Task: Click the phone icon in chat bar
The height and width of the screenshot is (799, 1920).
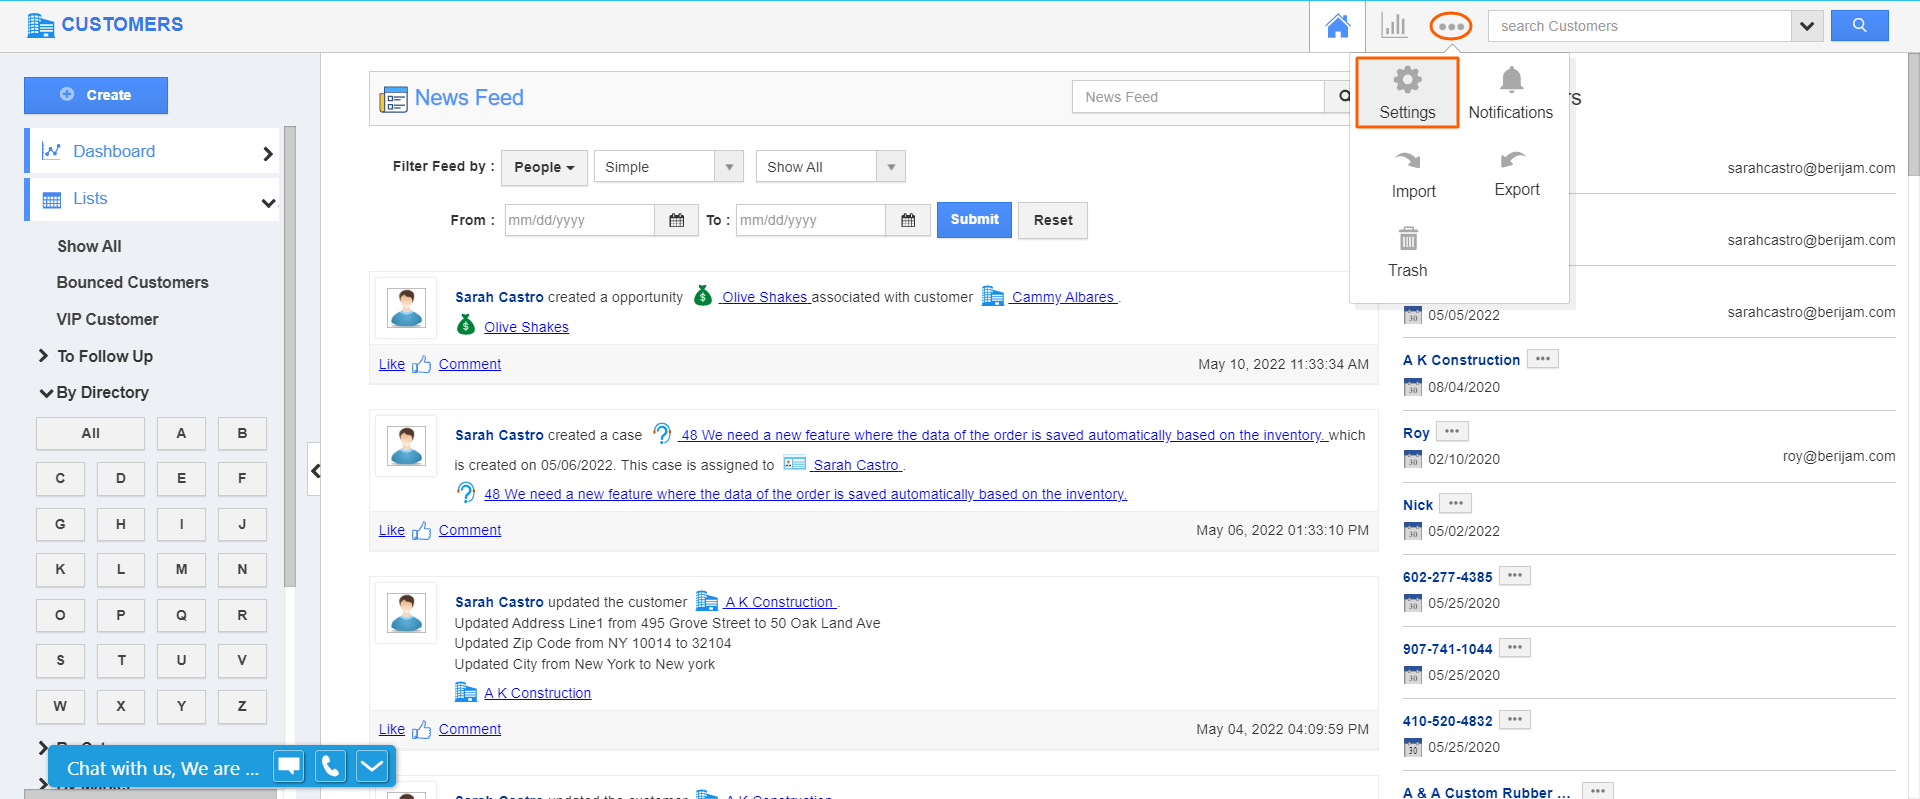Action: pos(330,767)
